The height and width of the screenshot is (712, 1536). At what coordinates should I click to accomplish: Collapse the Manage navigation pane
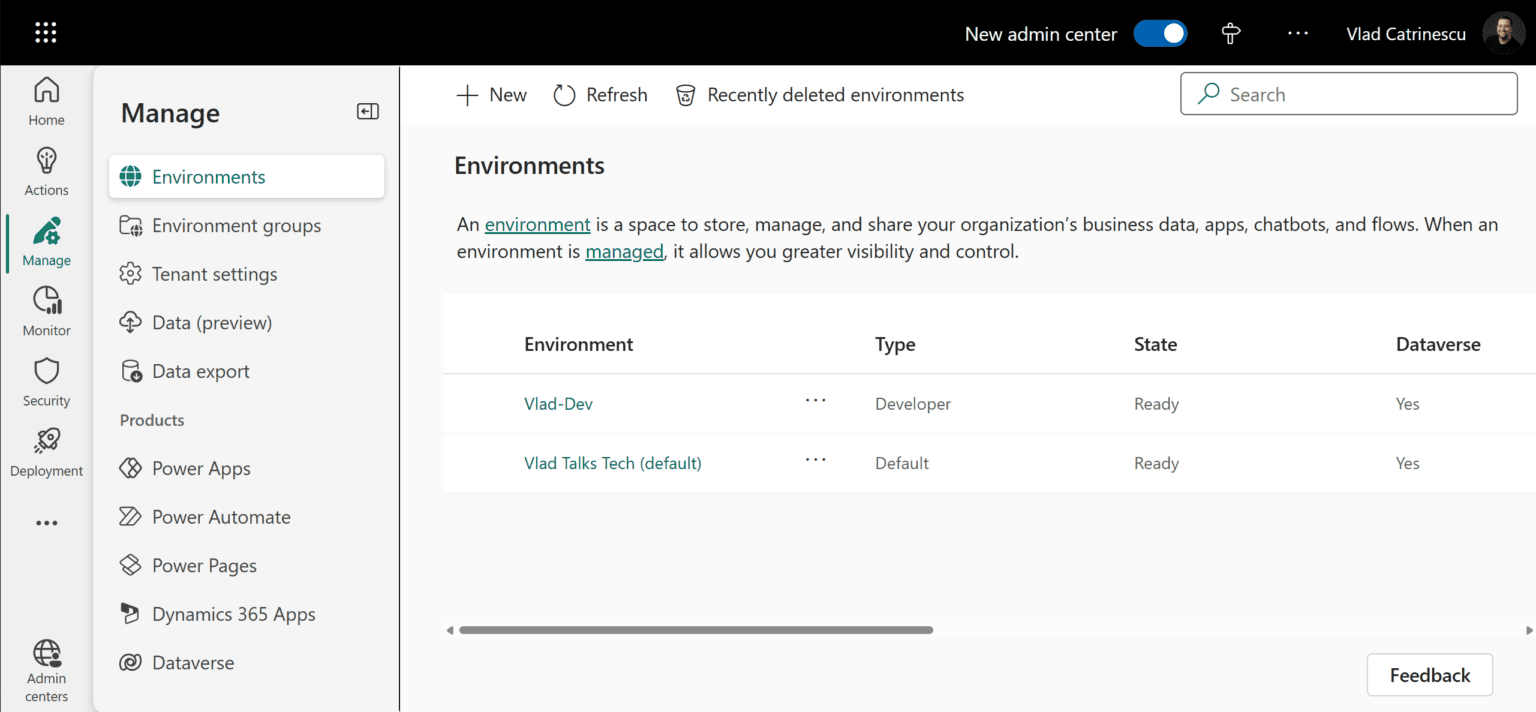click(x=367, y=111)
